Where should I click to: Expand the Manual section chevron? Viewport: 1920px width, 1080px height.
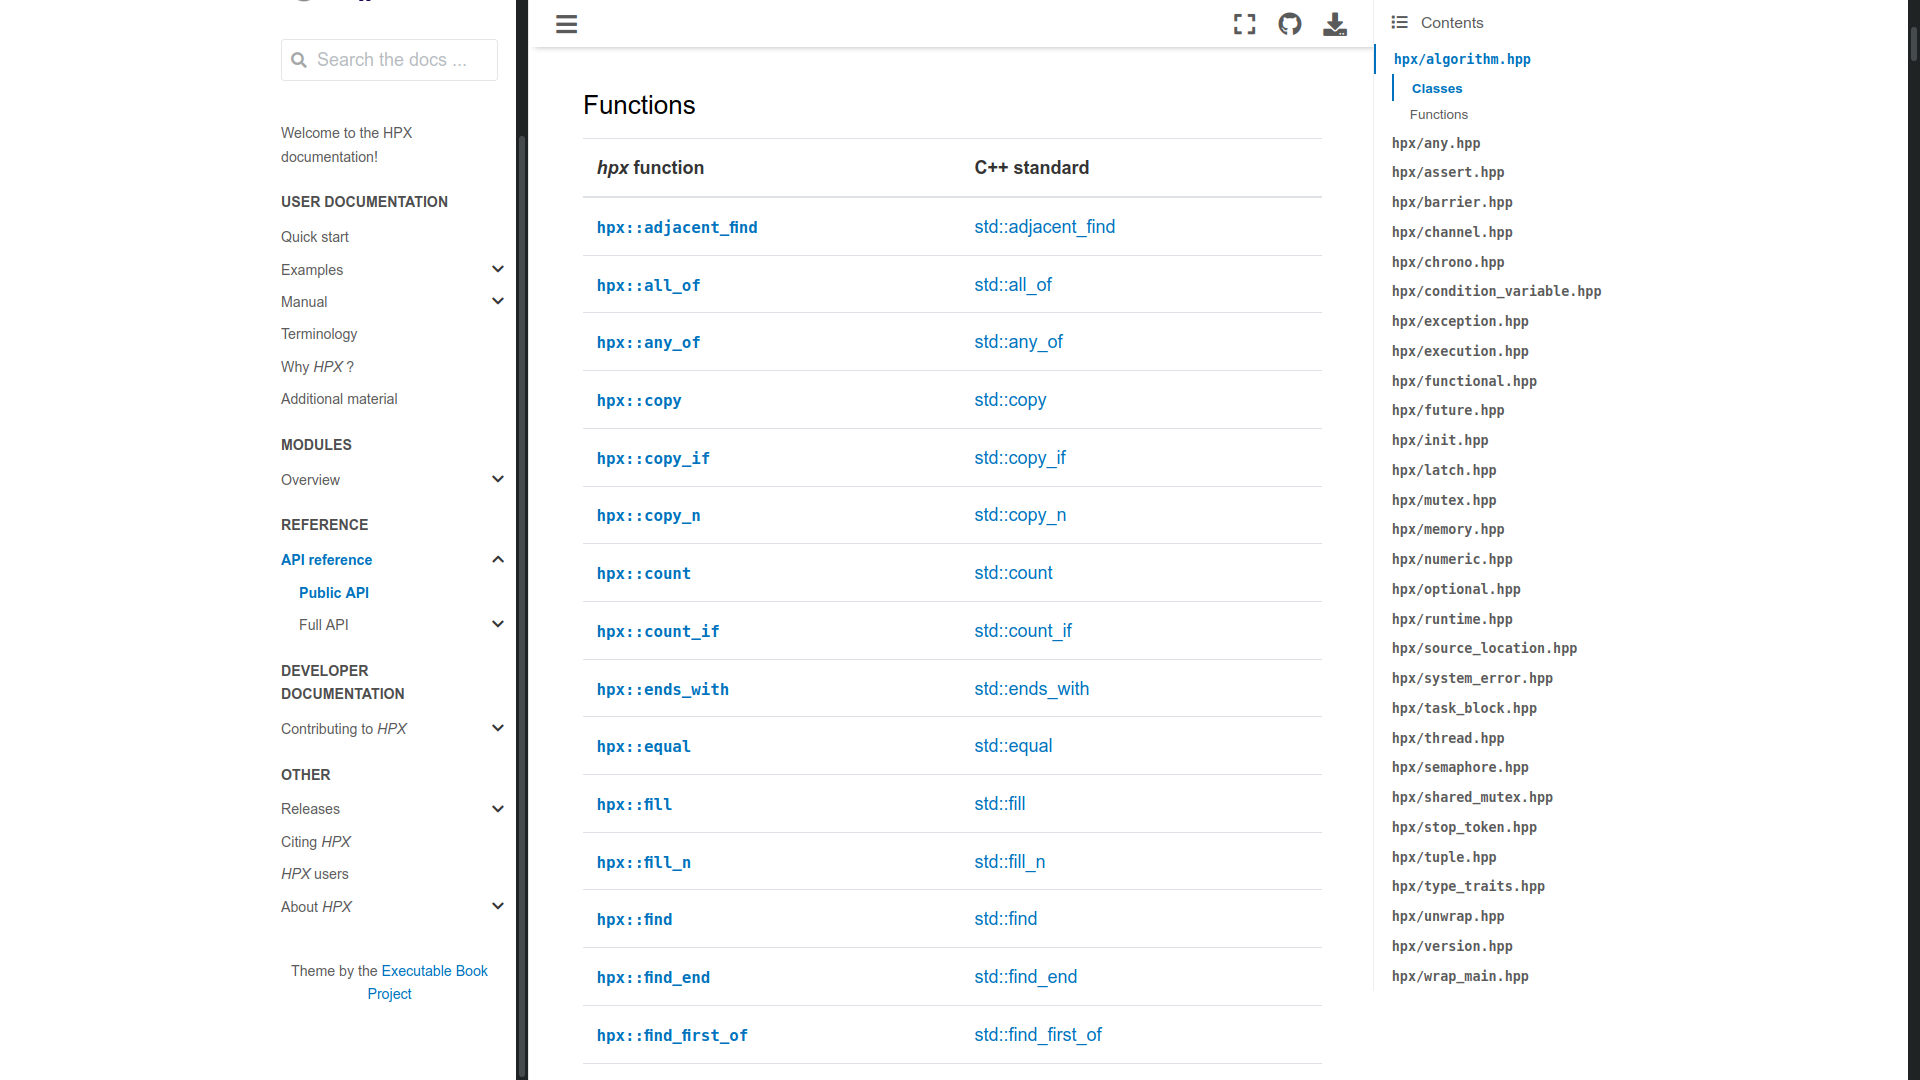[498, 301]
